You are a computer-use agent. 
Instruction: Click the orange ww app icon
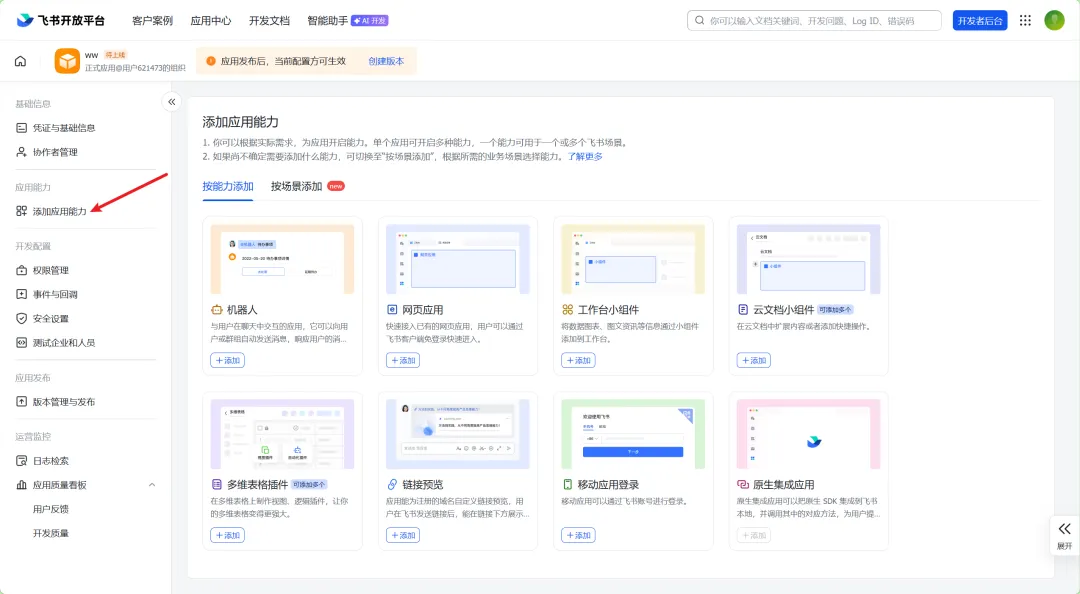tap(67, 61)
